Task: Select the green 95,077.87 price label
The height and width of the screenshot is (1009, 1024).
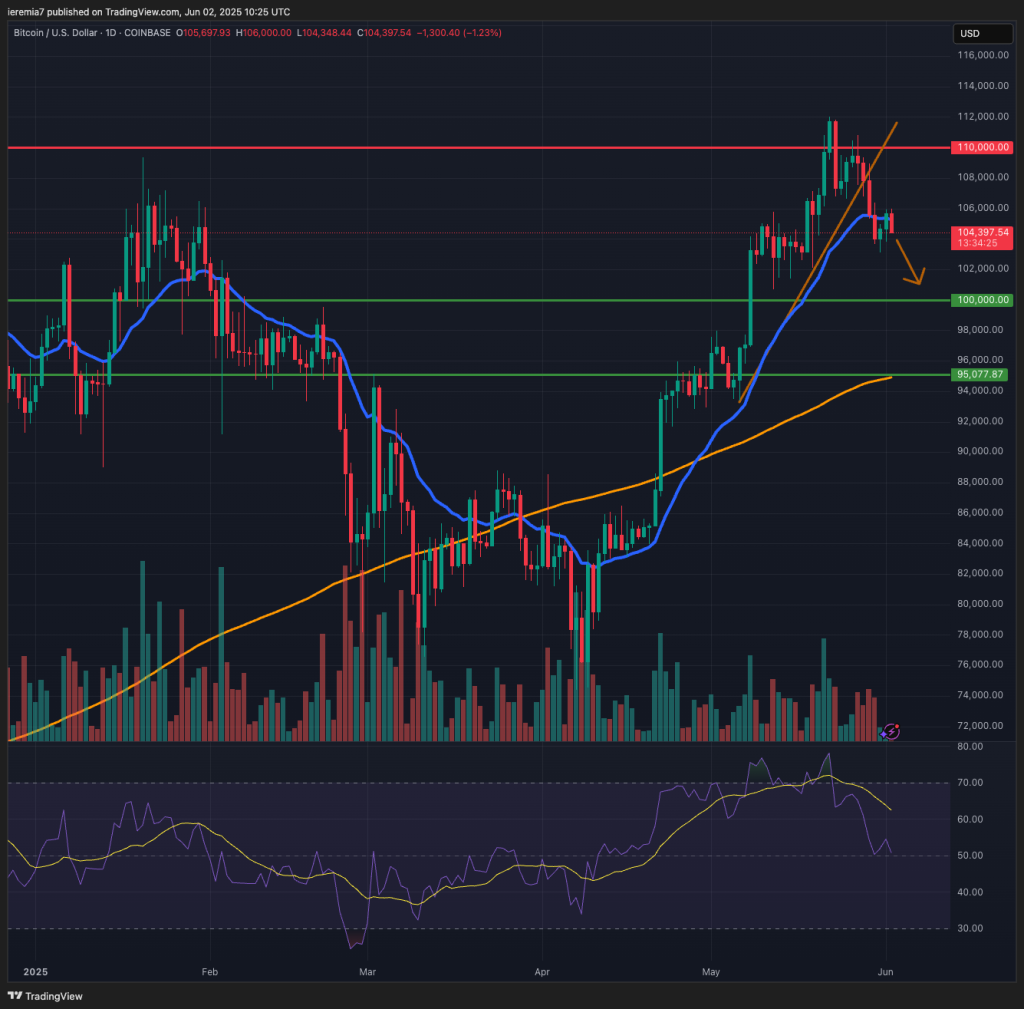Action: coord(979,374)
